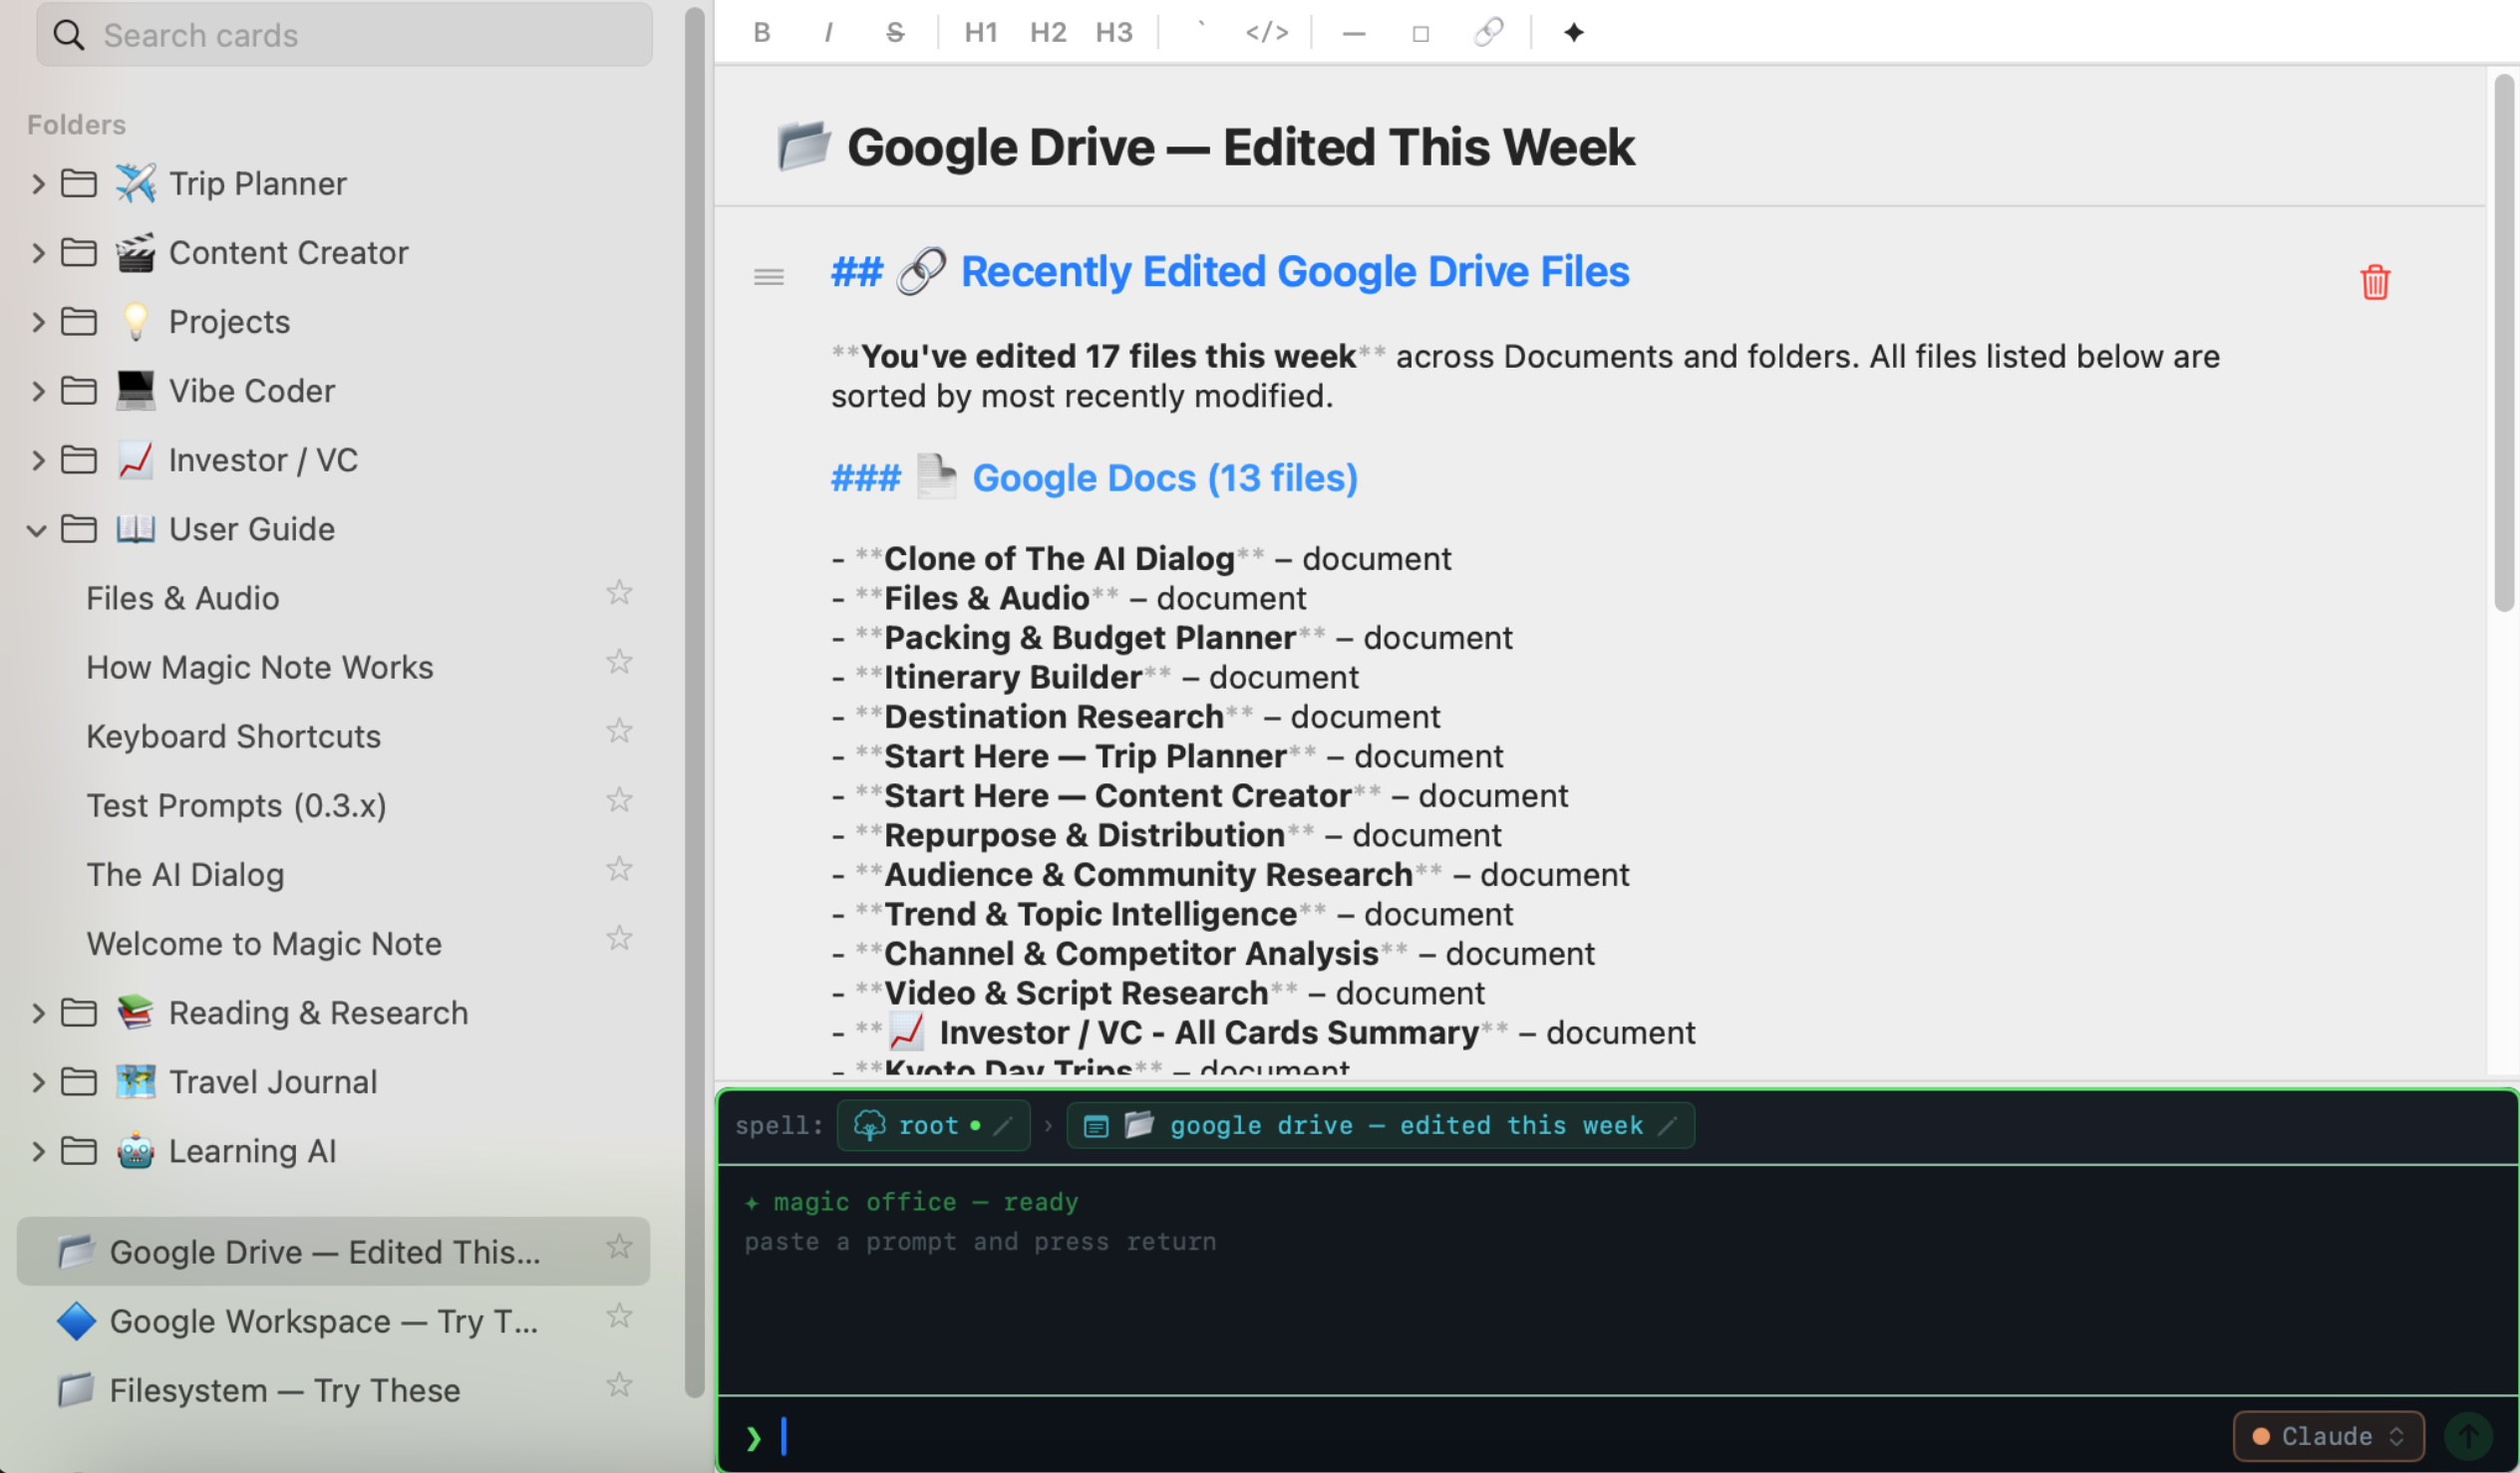Image resolution: width=2520 pixels, height=1473 pixels.
Task: Open Welcome to Magic Note card
Action: click(x=264, y=943)
